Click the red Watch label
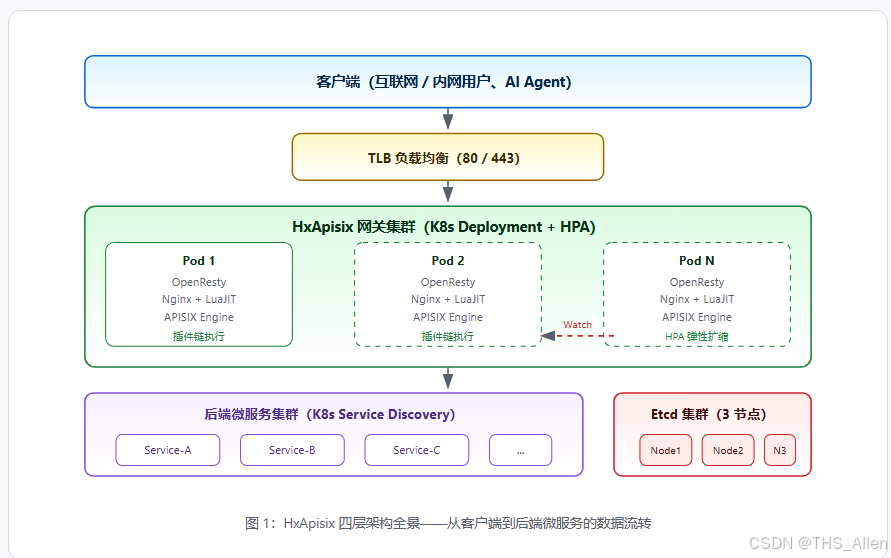This screenshot has width=891, height=558. click(x=577, y=324)
